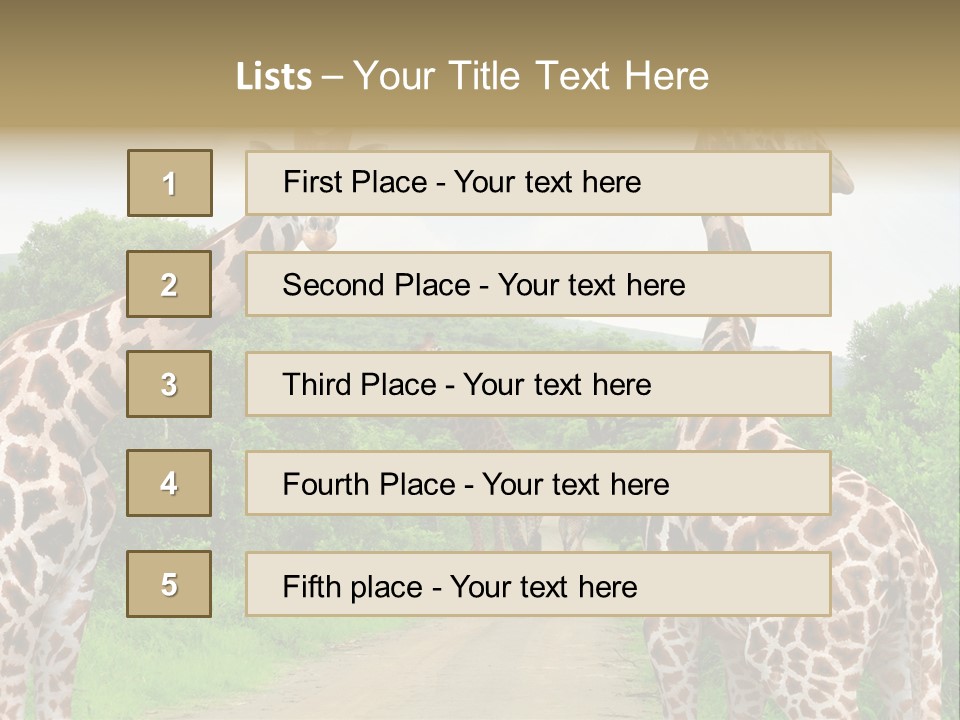The width and height of the screenshot is (960, 720).
Task: Click the number 2 box
Action: [x=169, y=284]
